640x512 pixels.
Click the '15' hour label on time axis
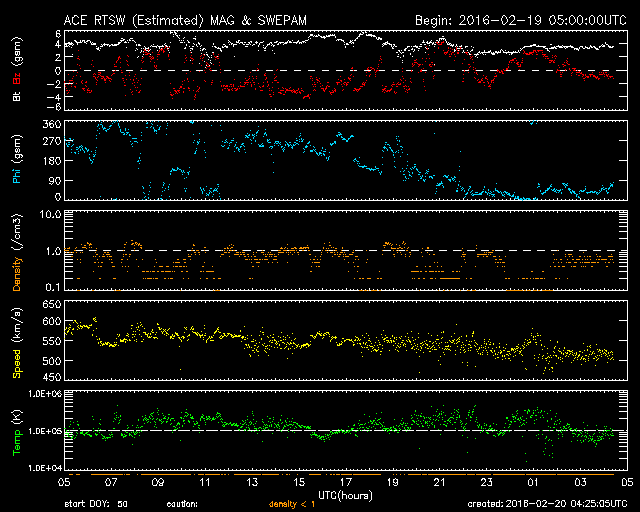click(299, 483)
